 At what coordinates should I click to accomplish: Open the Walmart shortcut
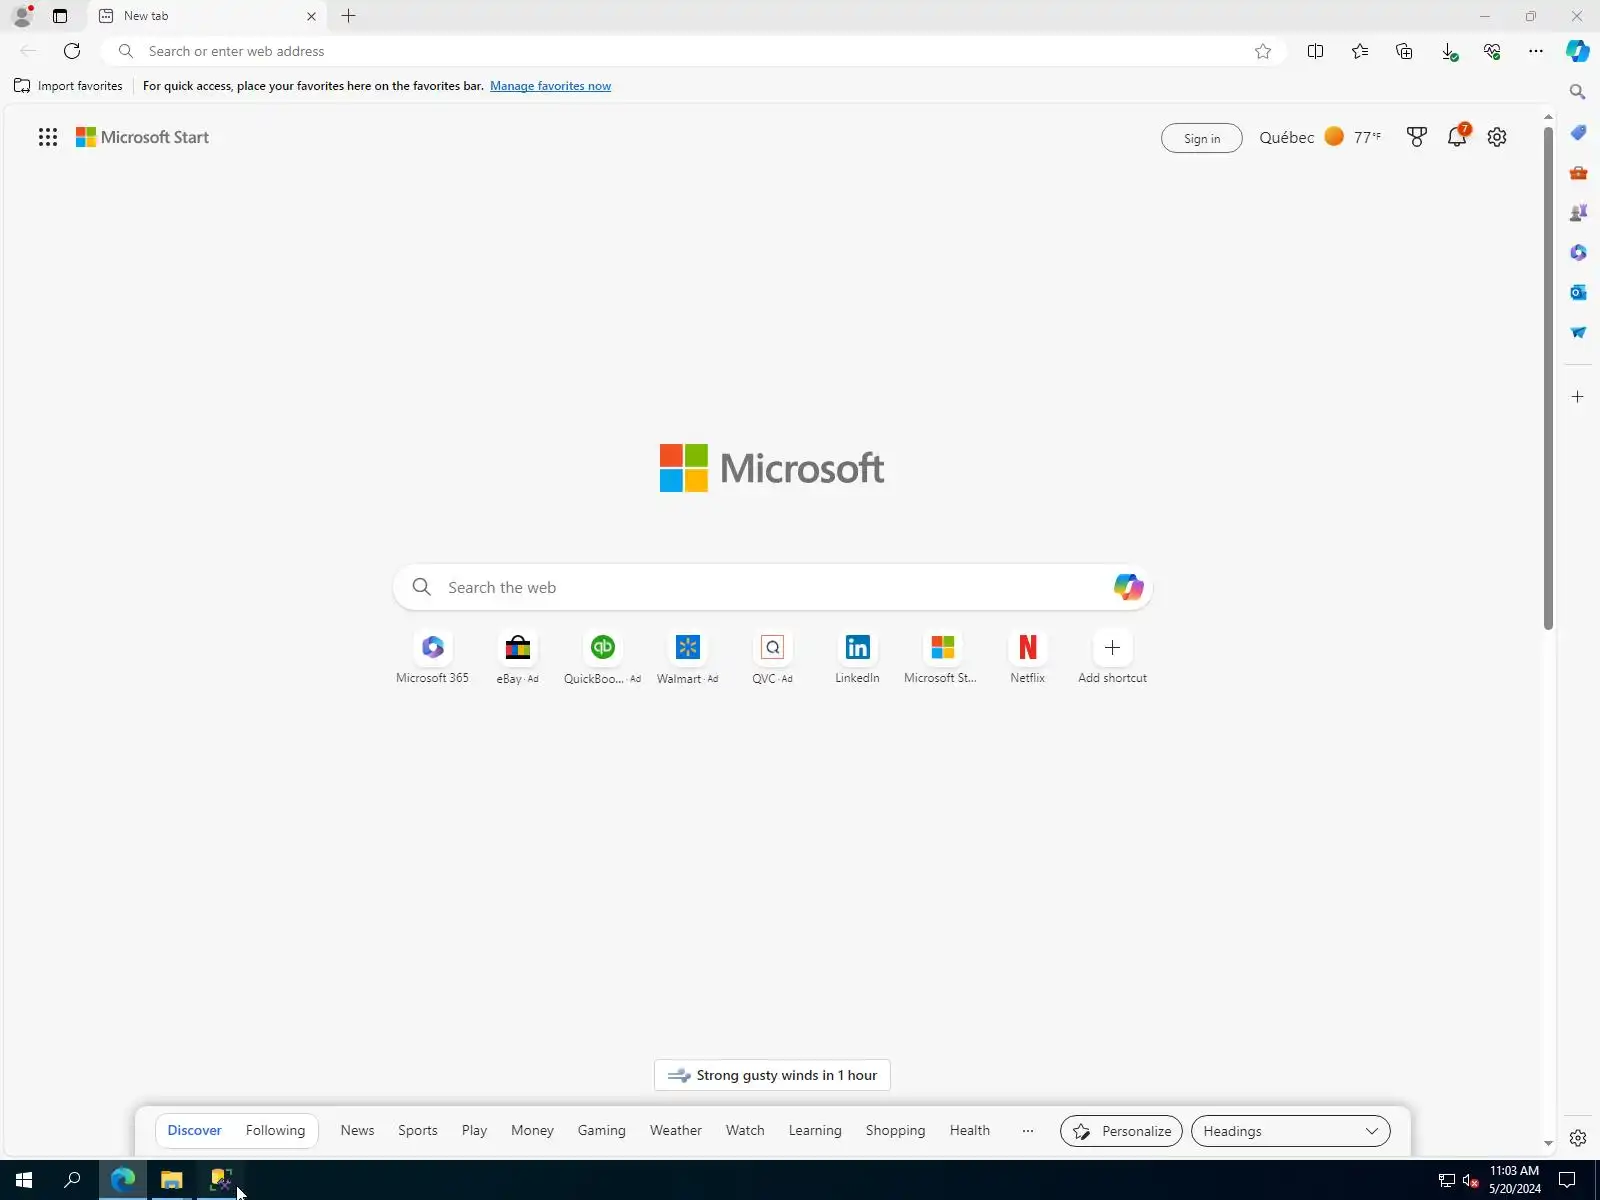(x=687, y=658)
